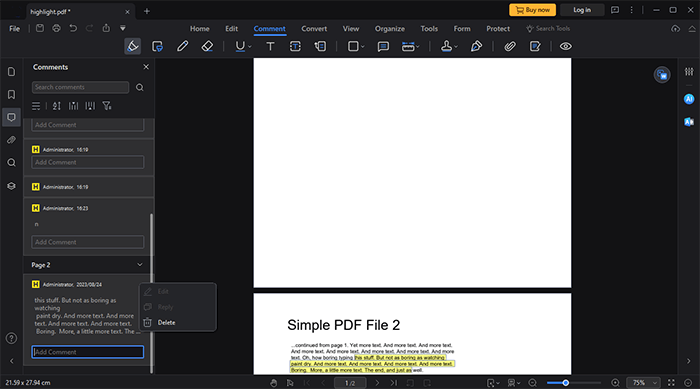
Task: Click the search magnifier beside Search comments
Action: coord(140,88)
